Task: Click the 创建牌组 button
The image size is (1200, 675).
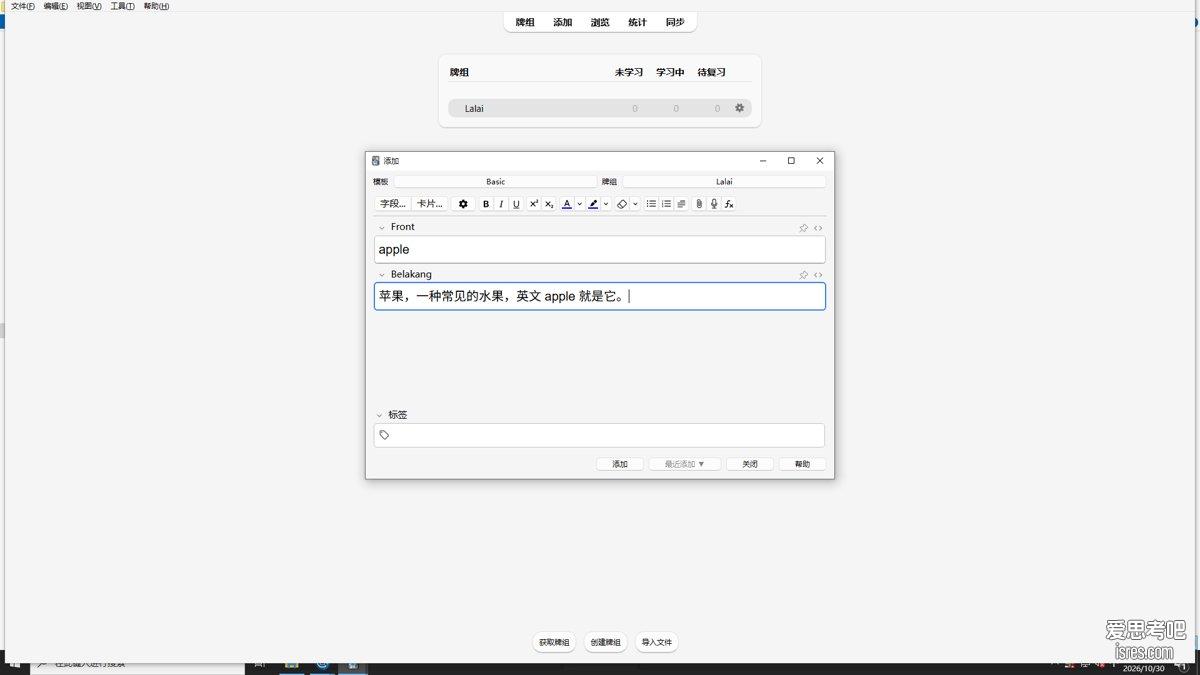Action: coord(605,642)
